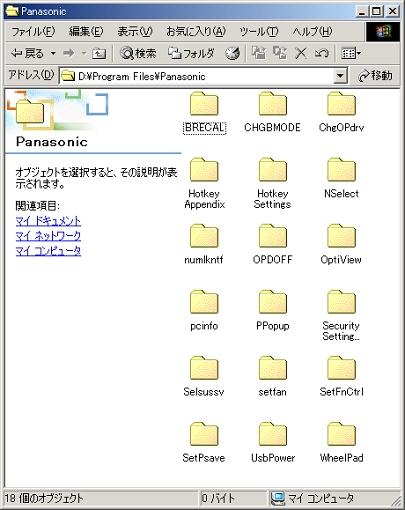This screenshot has height=510, width=405.
Task: Follow the マイ コンピュータ link
Action: (x=48, y=251)
